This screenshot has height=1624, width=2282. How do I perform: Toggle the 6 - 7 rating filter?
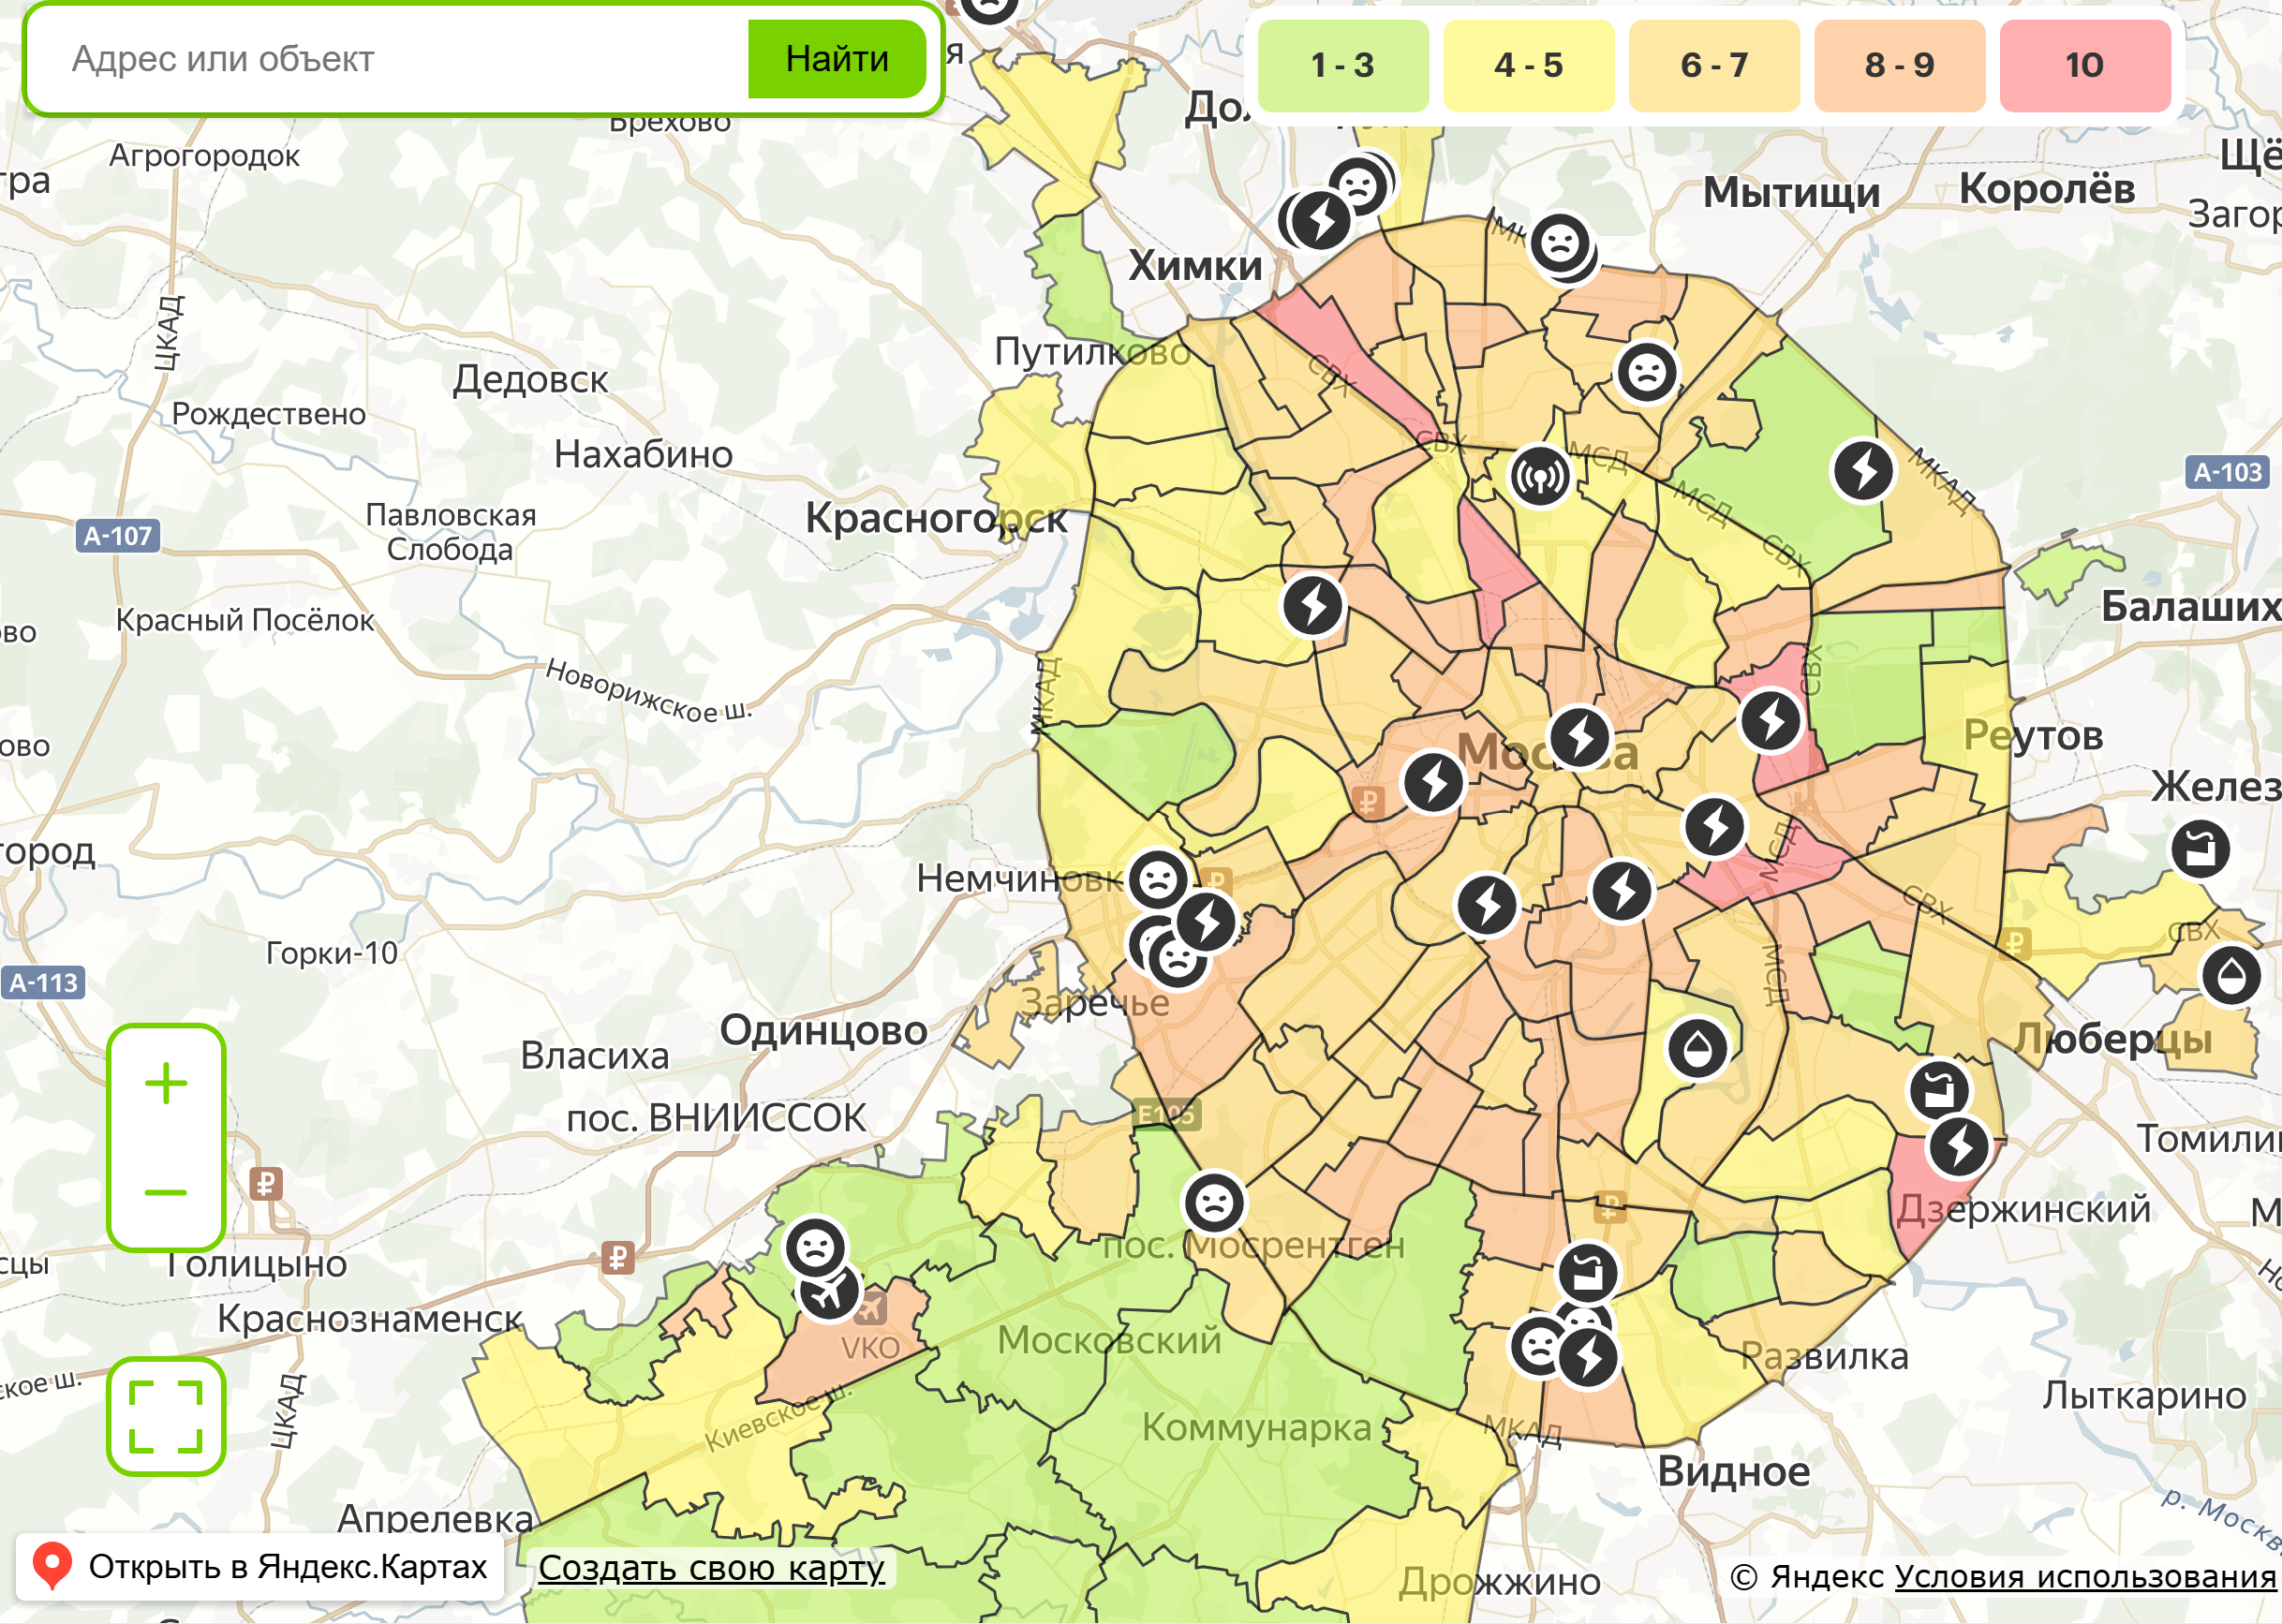pyautogui.click(x=1714, y=66)
